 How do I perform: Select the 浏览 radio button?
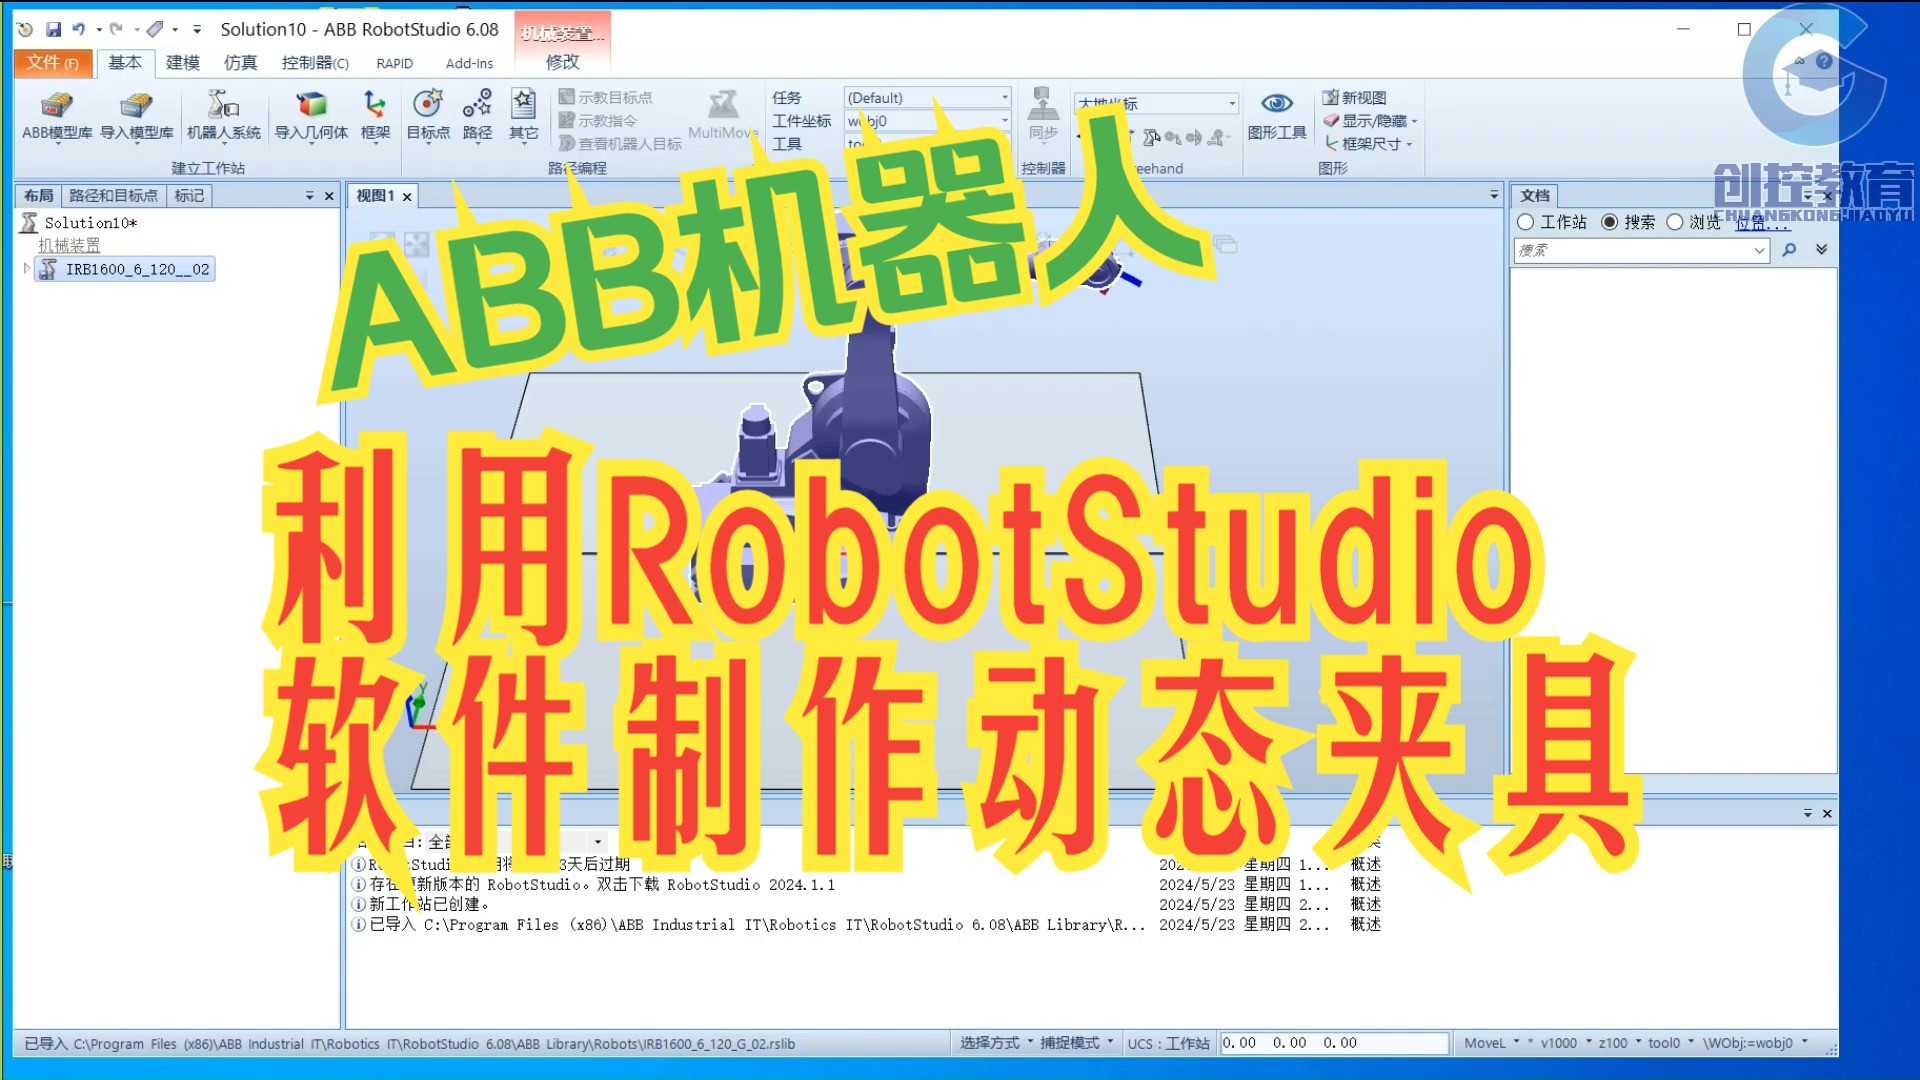[x=1675, y=222]
